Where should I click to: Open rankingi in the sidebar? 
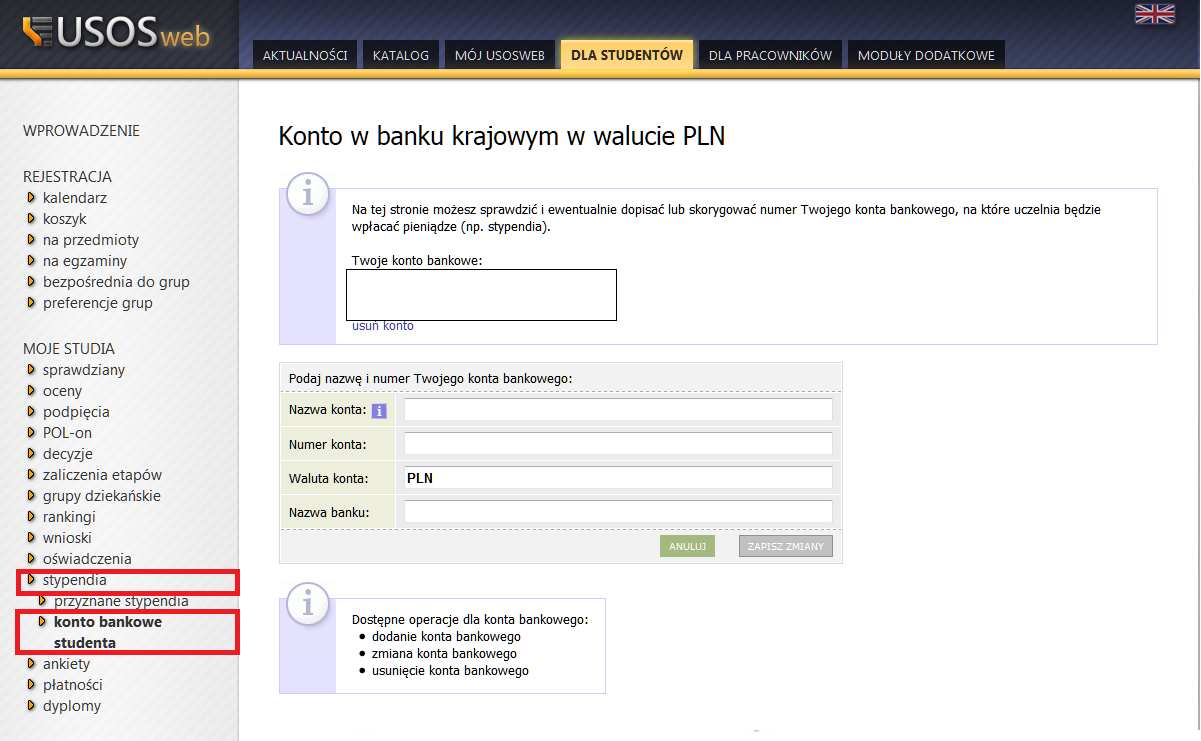pos(69,517)
